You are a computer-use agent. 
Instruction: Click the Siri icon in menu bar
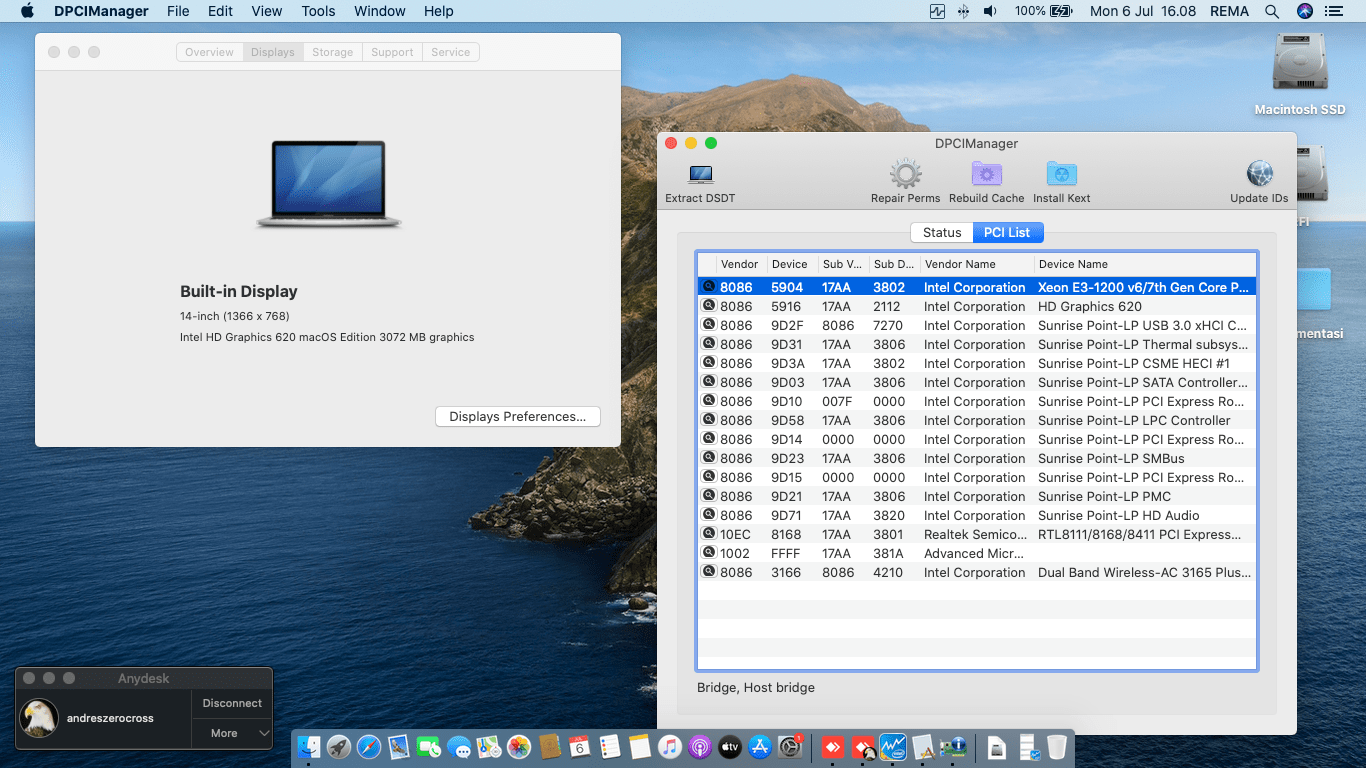[1304, 11]
